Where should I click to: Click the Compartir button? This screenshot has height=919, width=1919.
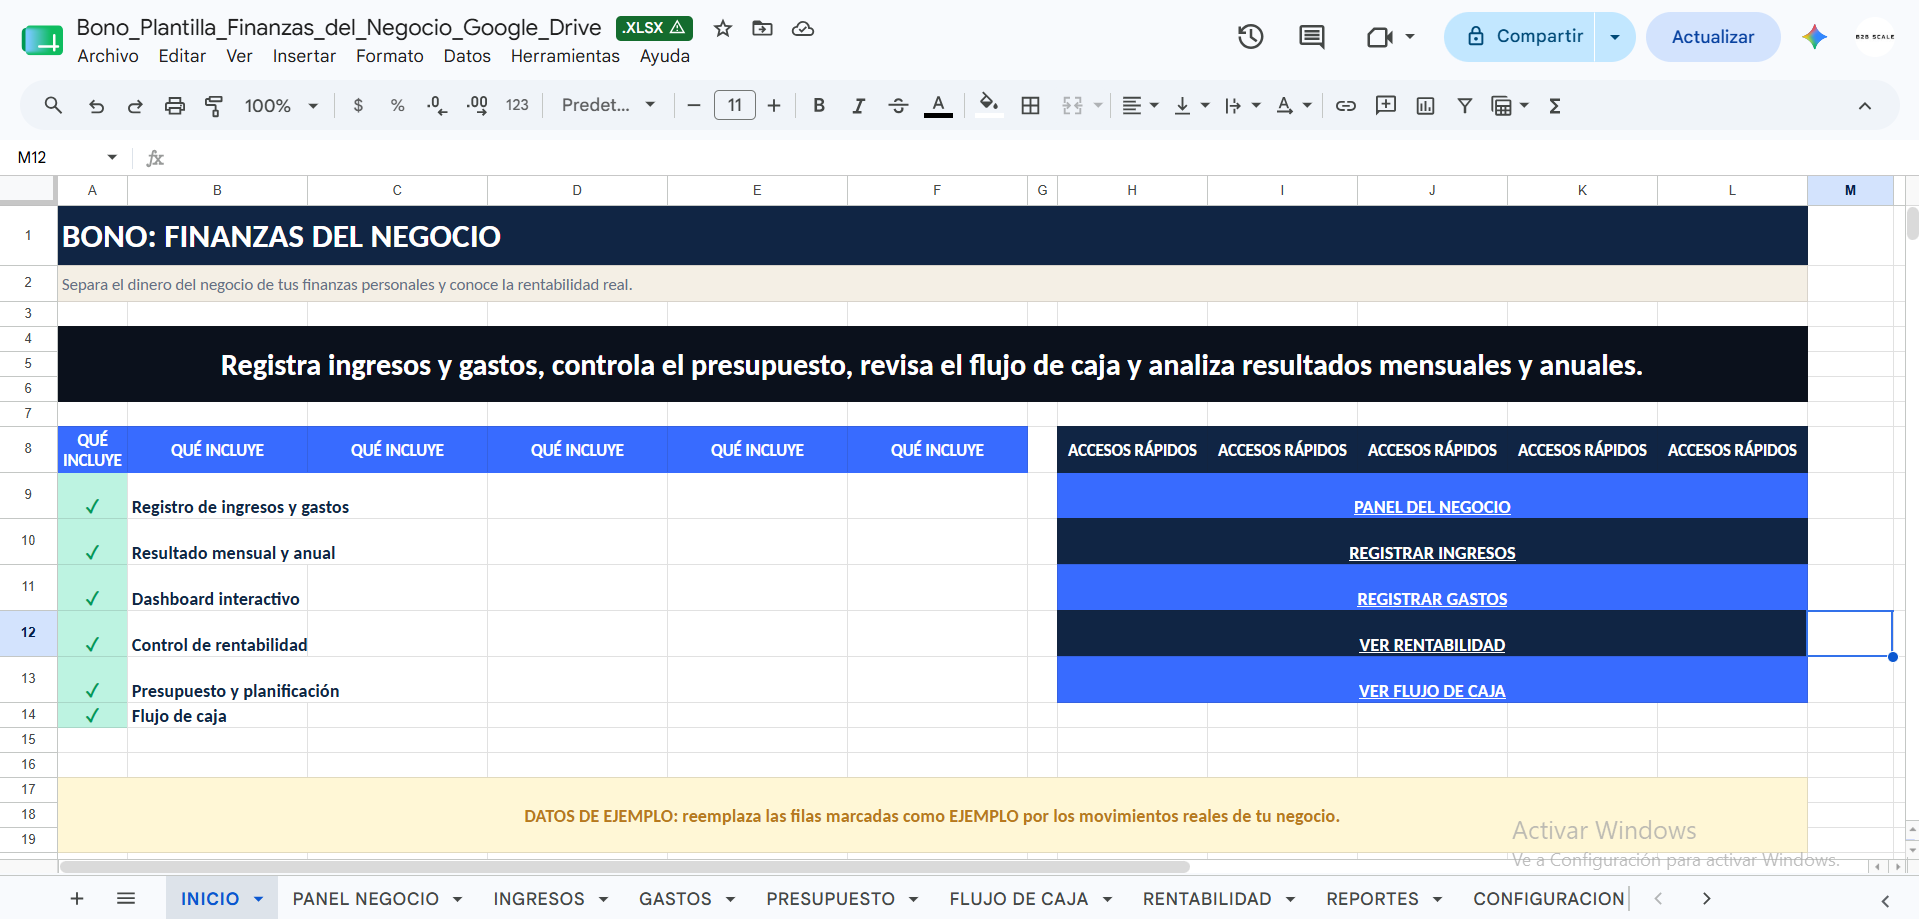(x=1520, y=37)
